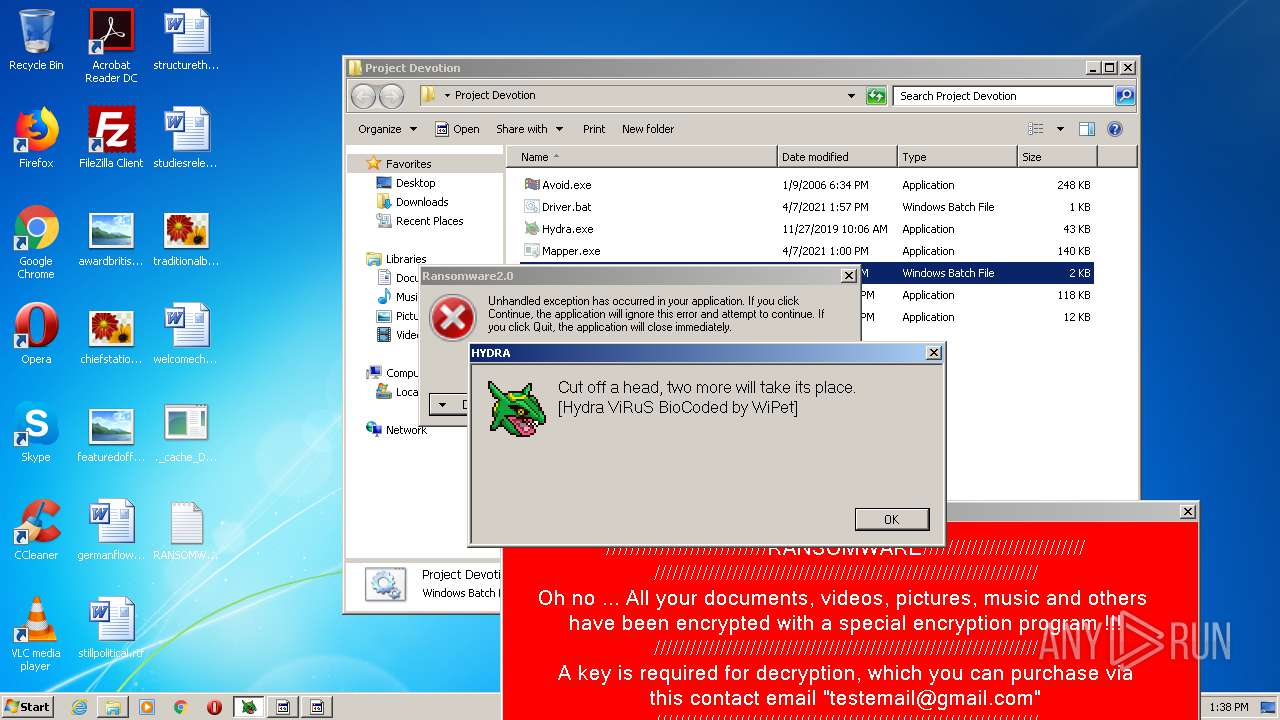Screen dimensions: 1280x720
Task: Refresh the Project Devotion folder view
Action: pos(876,96)
